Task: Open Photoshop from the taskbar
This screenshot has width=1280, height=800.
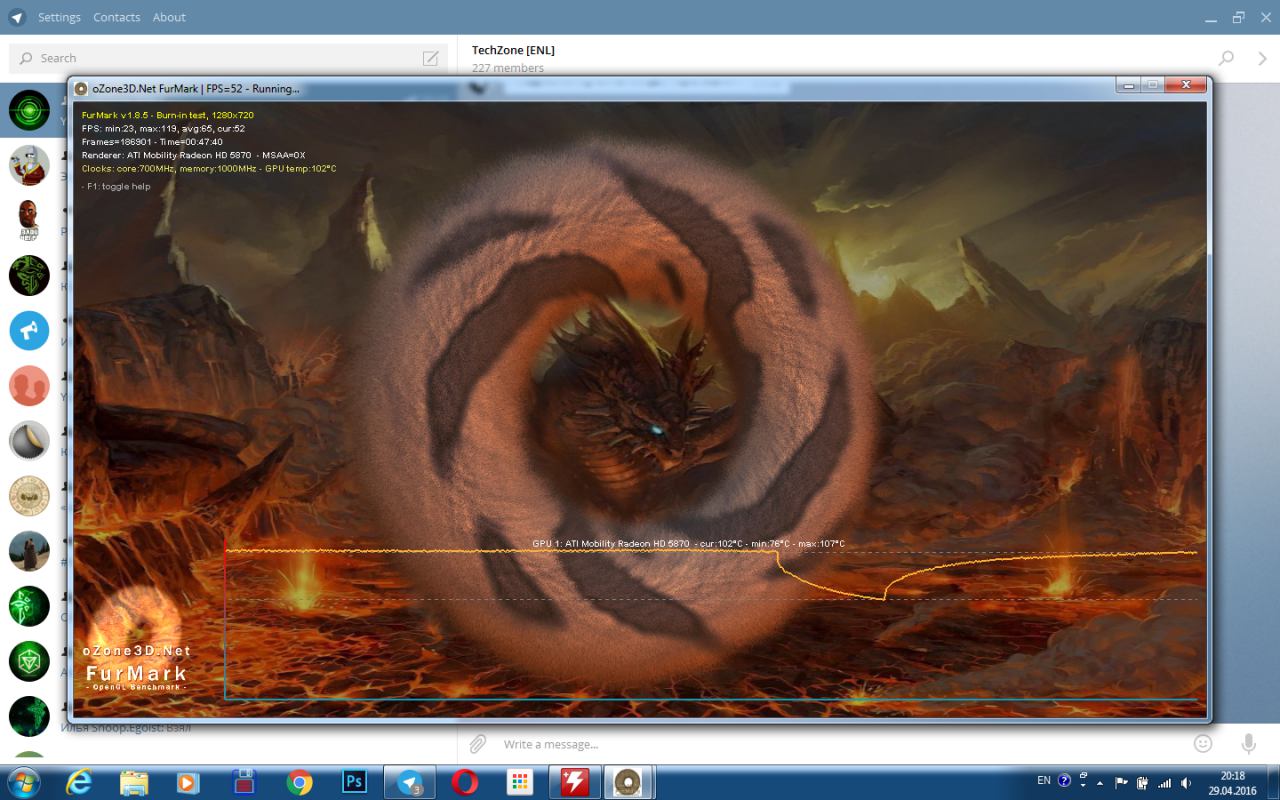Action: (354, 782)
